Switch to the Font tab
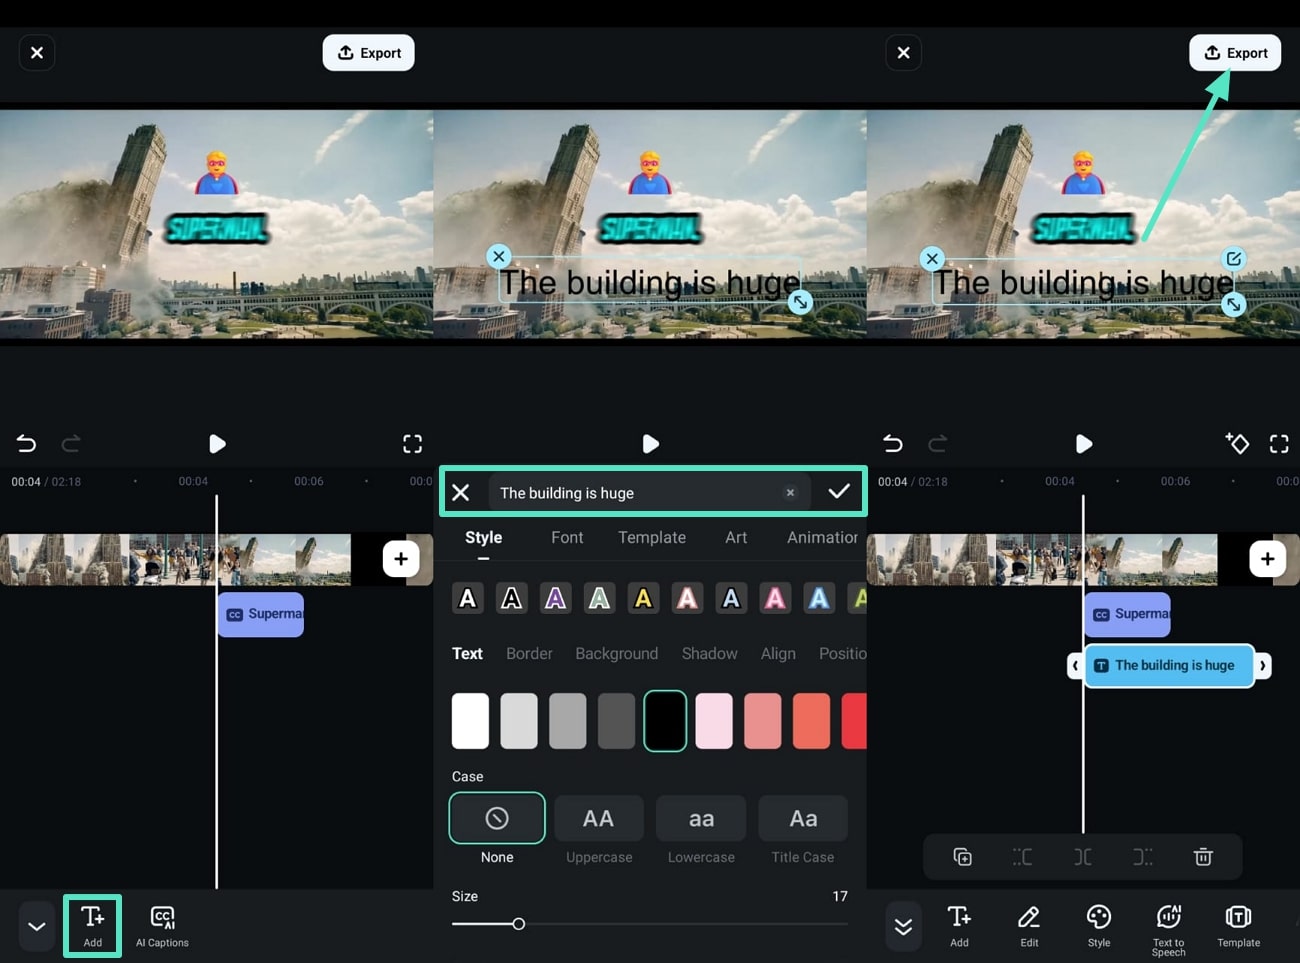1300x963 pixels. [567, 538]
